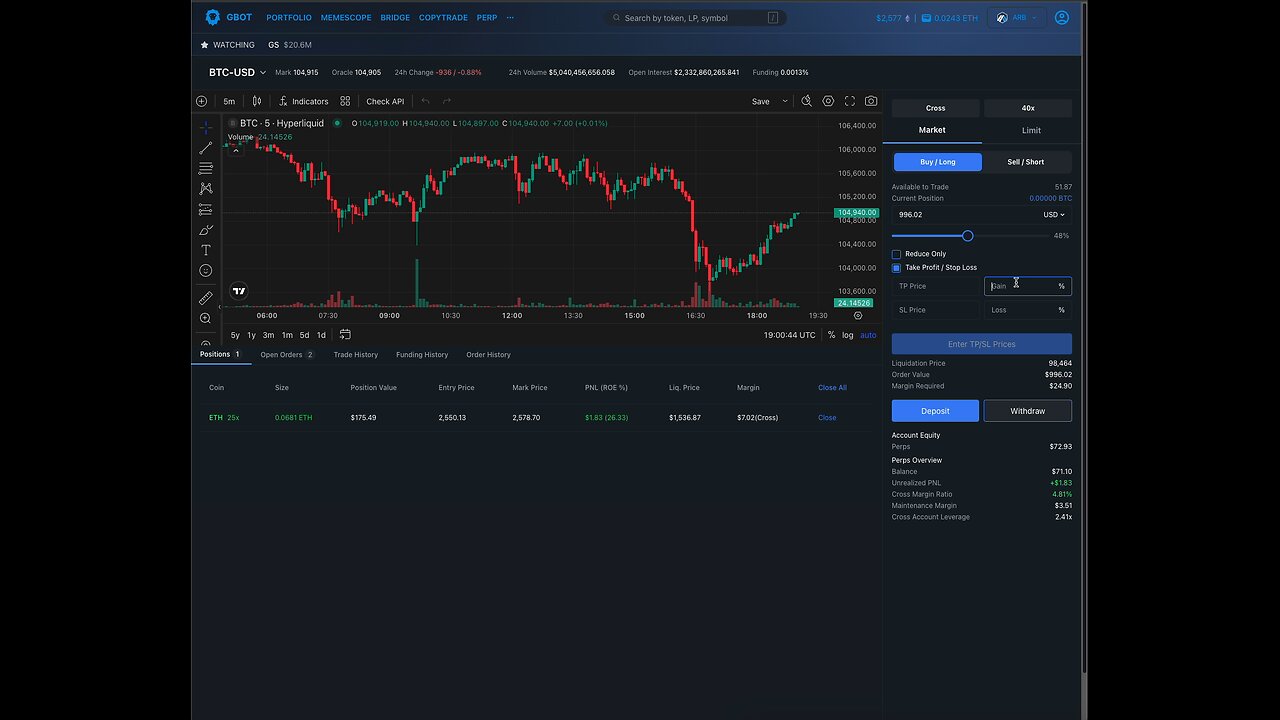This screenshot has height=720, width=1280.
Task: Click the Check API button
Action: tap(385, 101)
